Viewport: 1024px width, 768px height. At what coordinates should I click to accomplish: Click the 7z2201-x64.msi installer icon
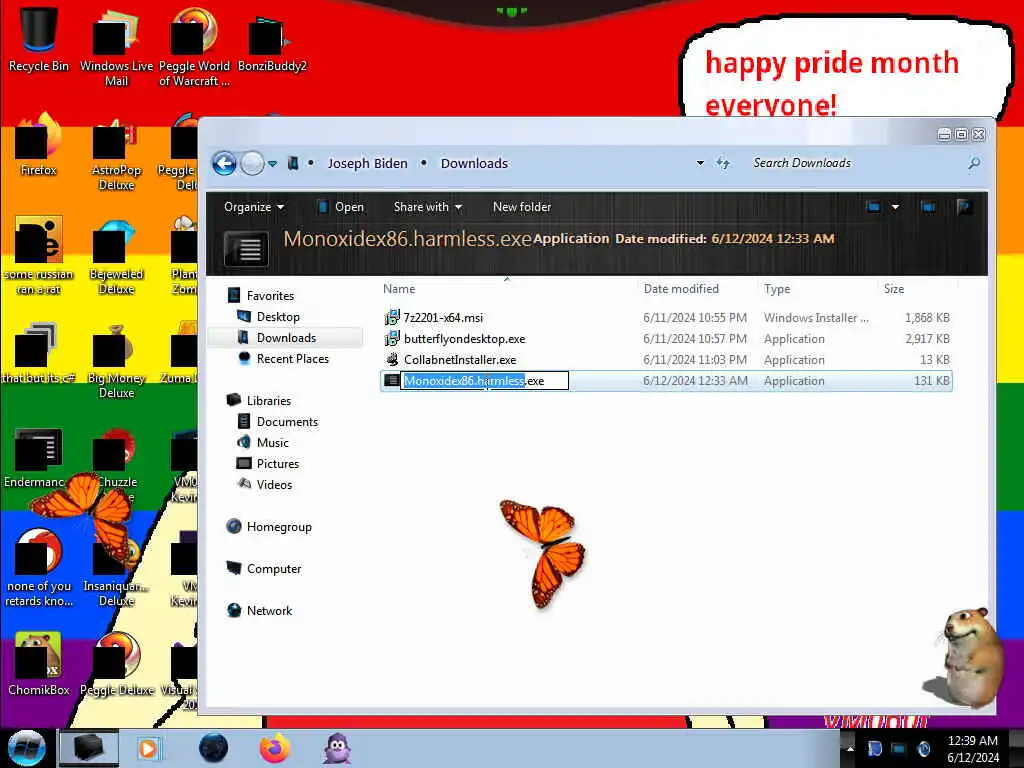pyautogui.click(x=391, y=318)
